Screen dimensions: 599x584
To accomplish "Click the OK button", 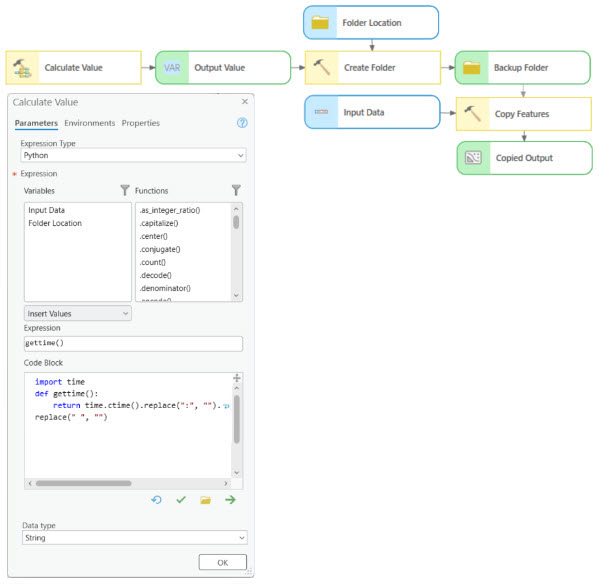I will coord(223,562).
